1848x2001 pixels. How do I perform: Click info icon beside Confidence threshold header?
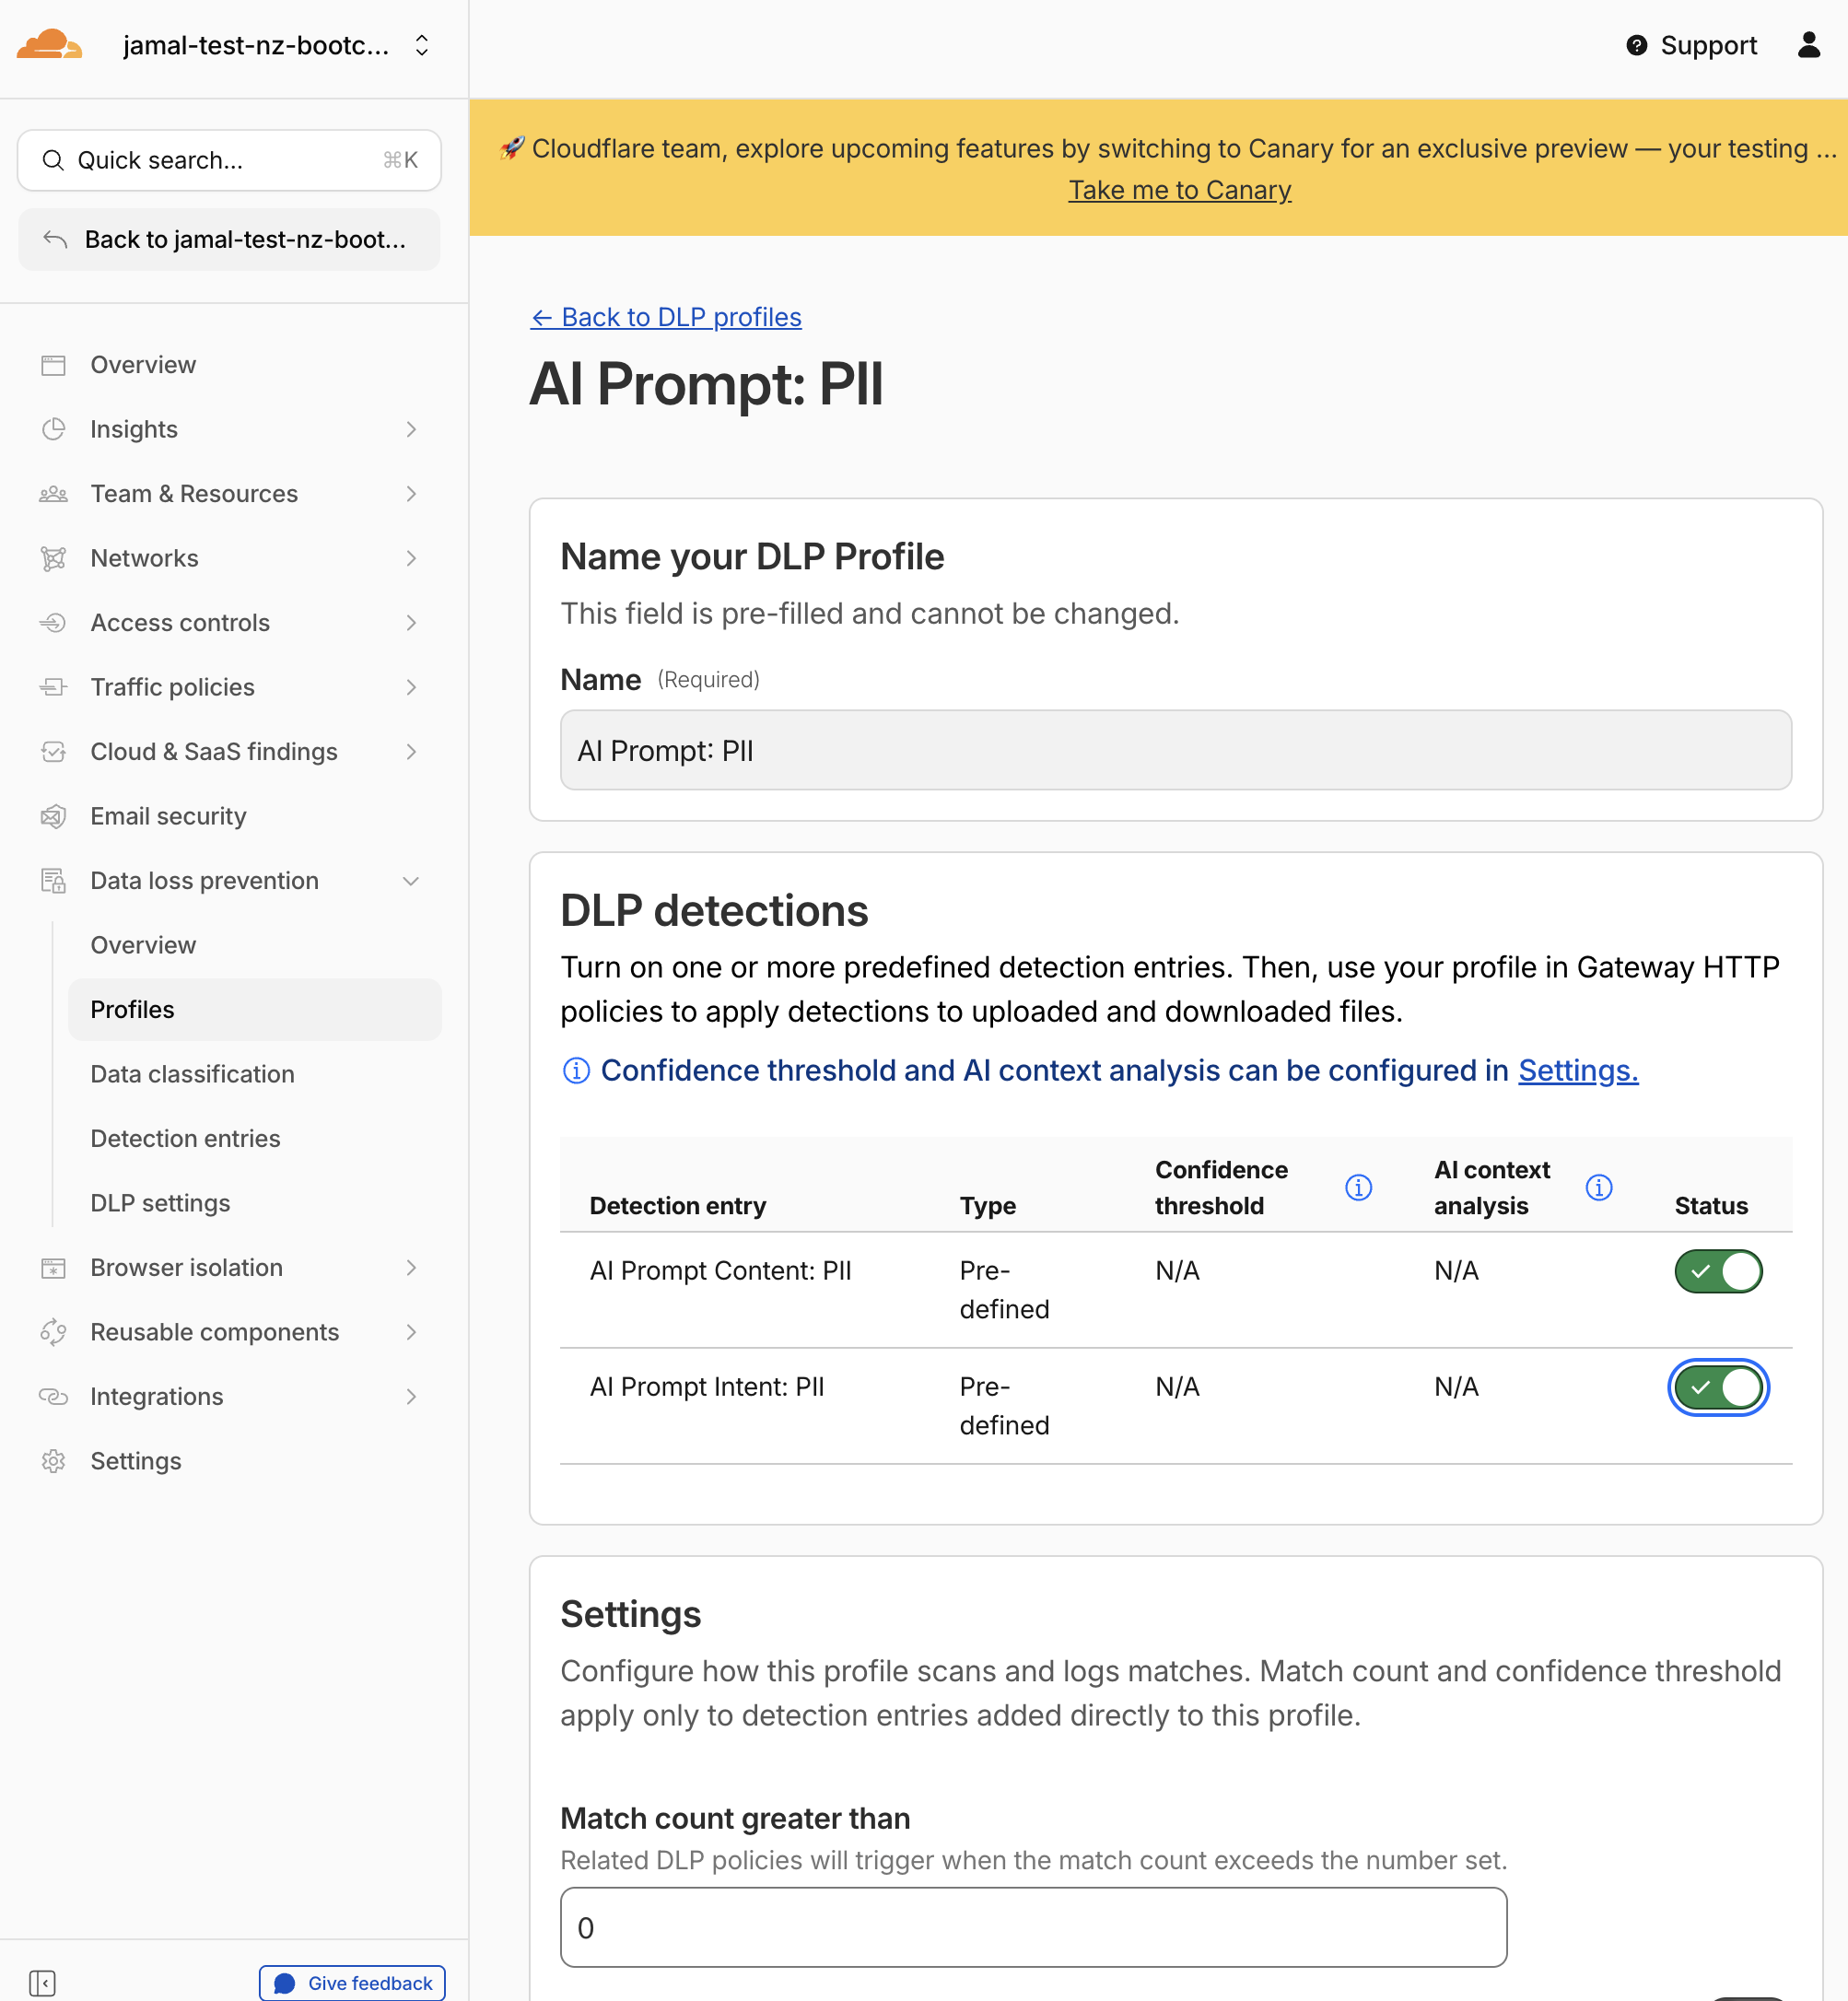click(1358, 1187)
